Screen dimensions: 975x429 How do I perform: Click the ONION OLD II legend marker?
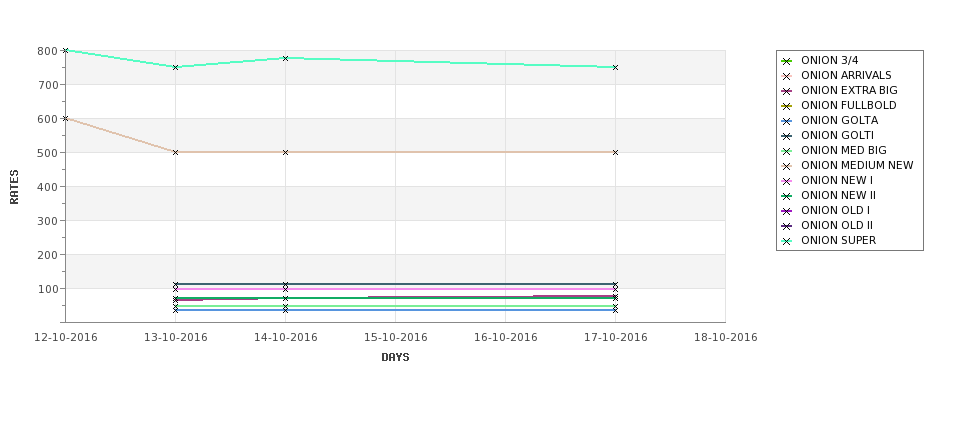(x=787, y=226)
